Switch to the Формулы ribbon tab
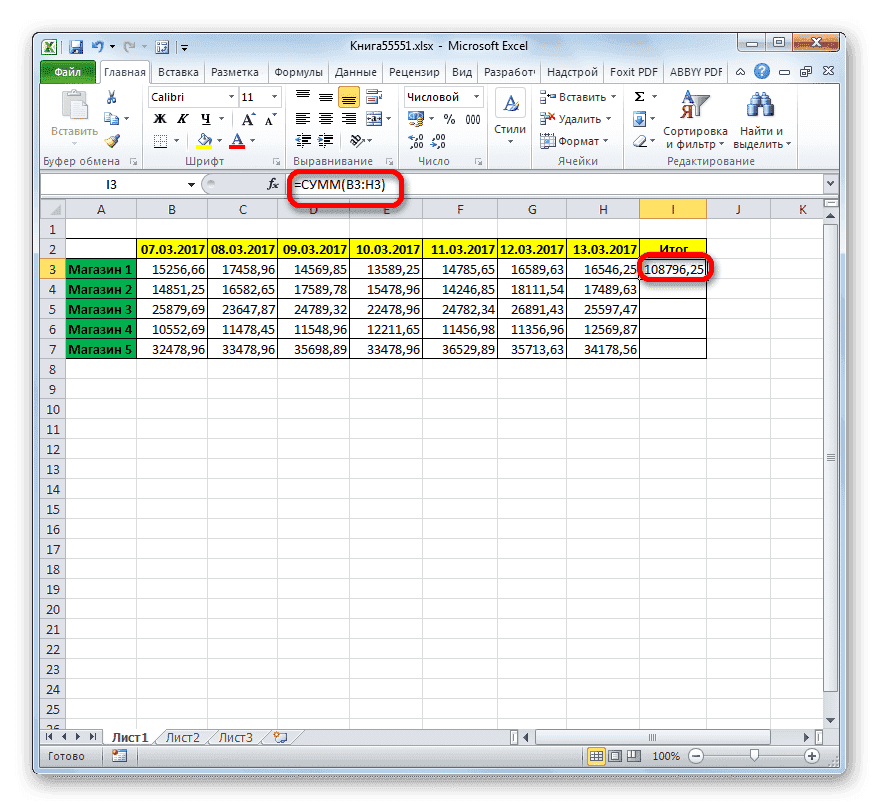This screenshot has height=807, width=879. pyautogui.click(x=302, y=71)
